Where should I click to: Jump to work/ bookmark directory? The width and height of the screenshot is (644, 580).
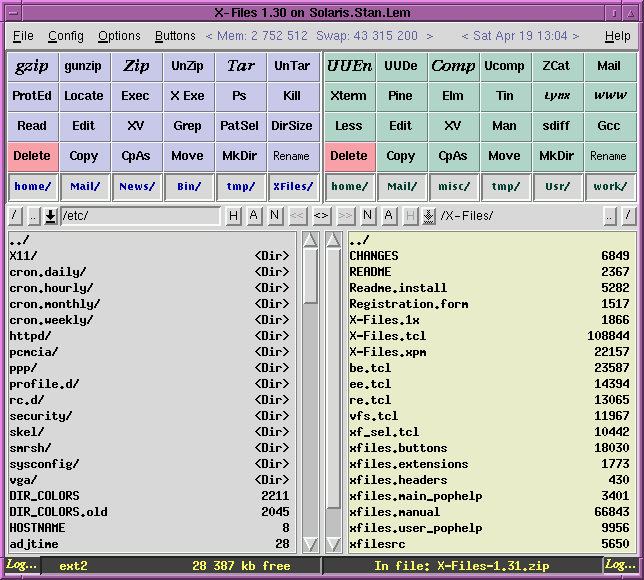tap(610, 187)
